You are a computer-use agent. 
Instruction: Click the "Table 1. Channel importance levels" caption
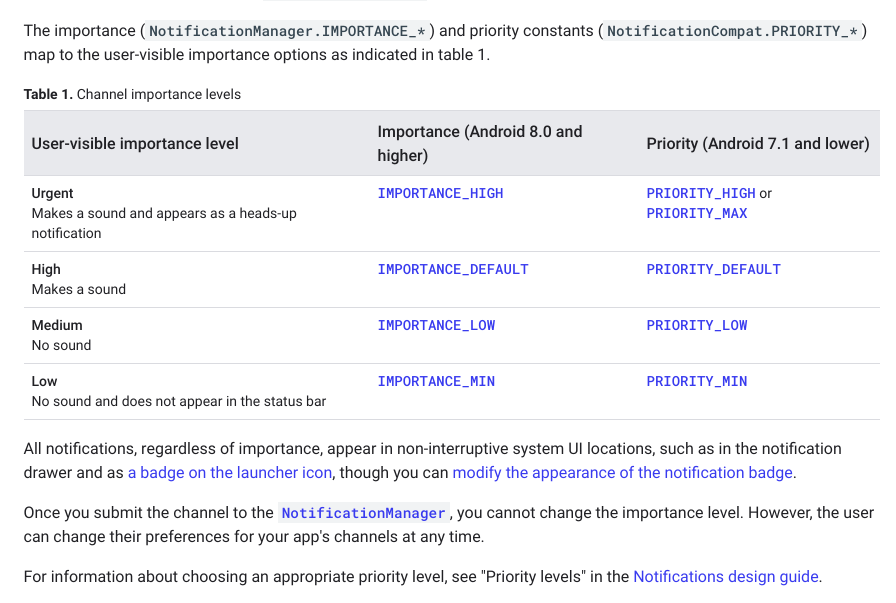tap(132, 95)
